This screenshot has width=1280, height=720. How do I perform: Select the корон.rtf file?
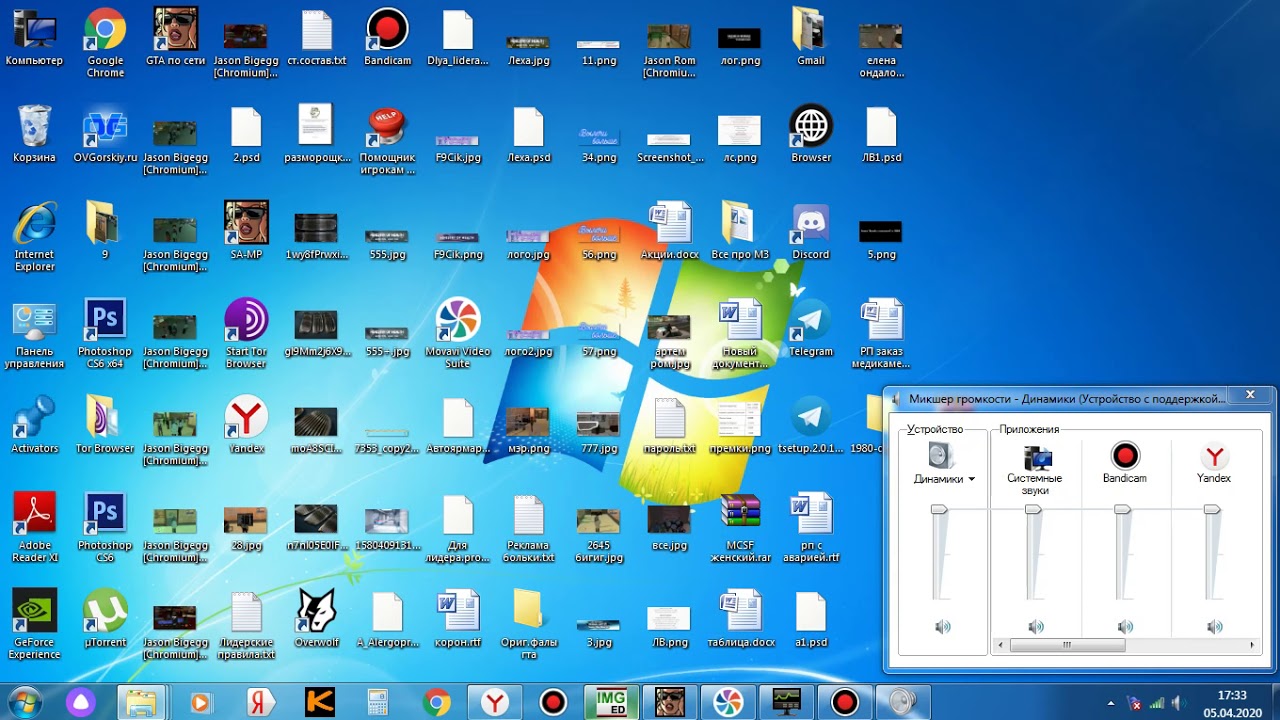tap(458, 619)
